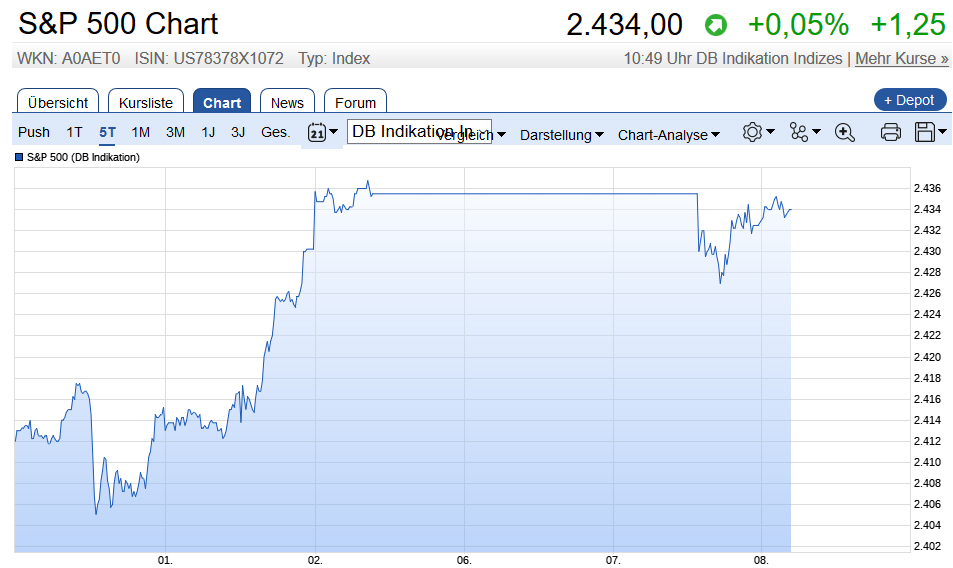Screen dimensions: 953x568
Task: Open the dropdown arrow beside the nodes icon
Action: tap(816, 131)
